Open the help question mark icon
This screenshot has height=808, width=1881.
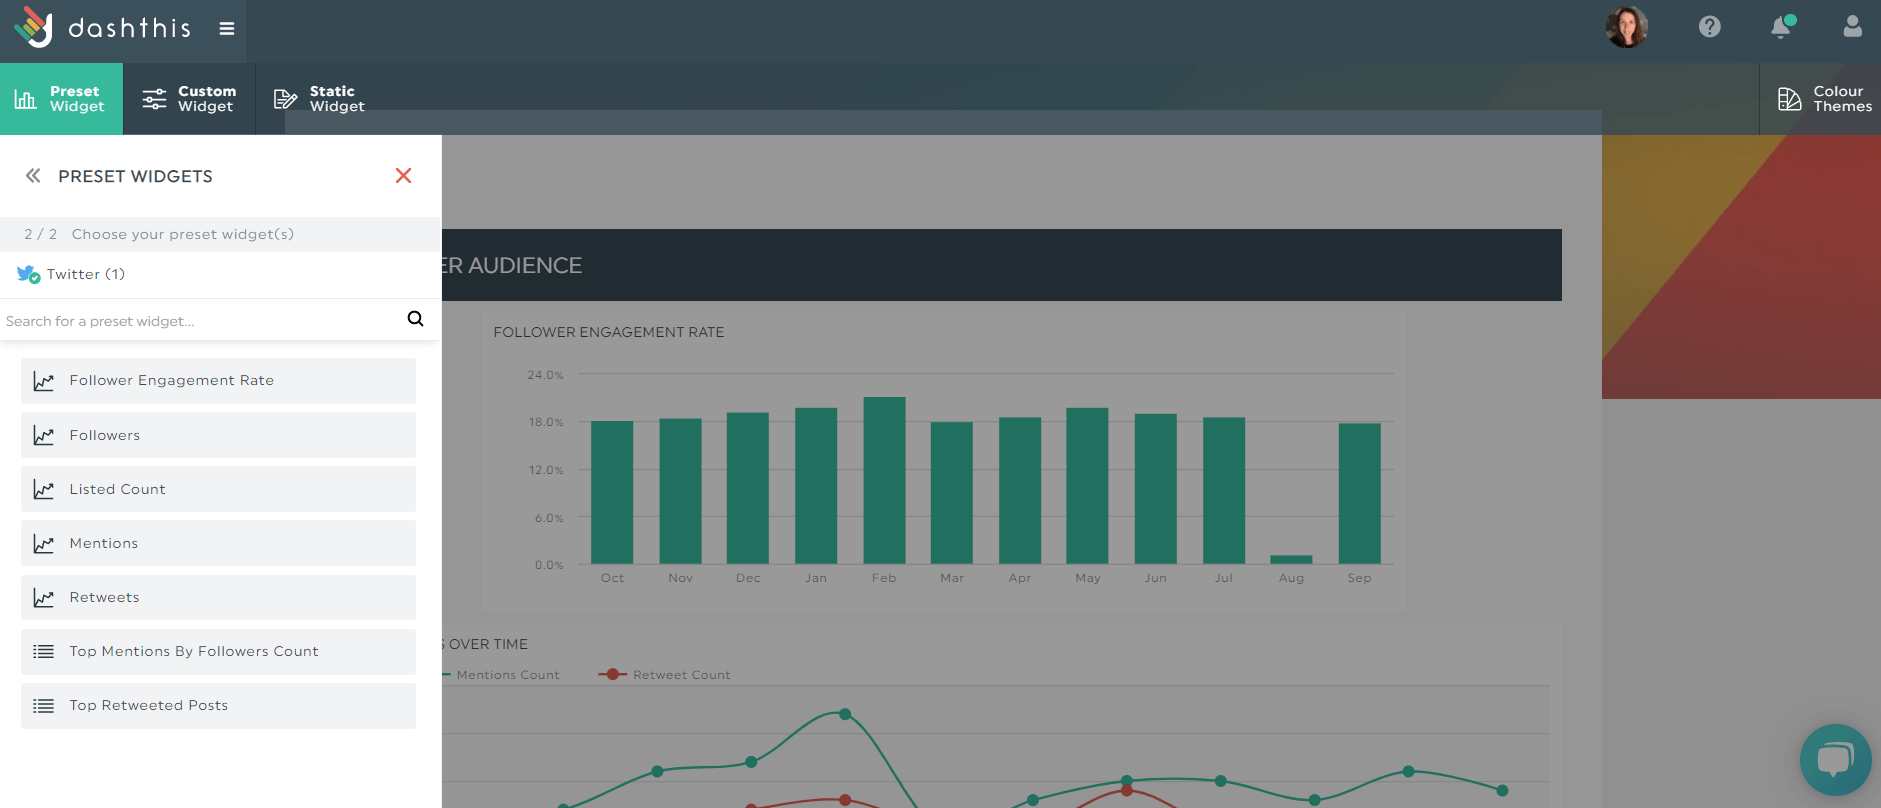tap(1710, 27)
